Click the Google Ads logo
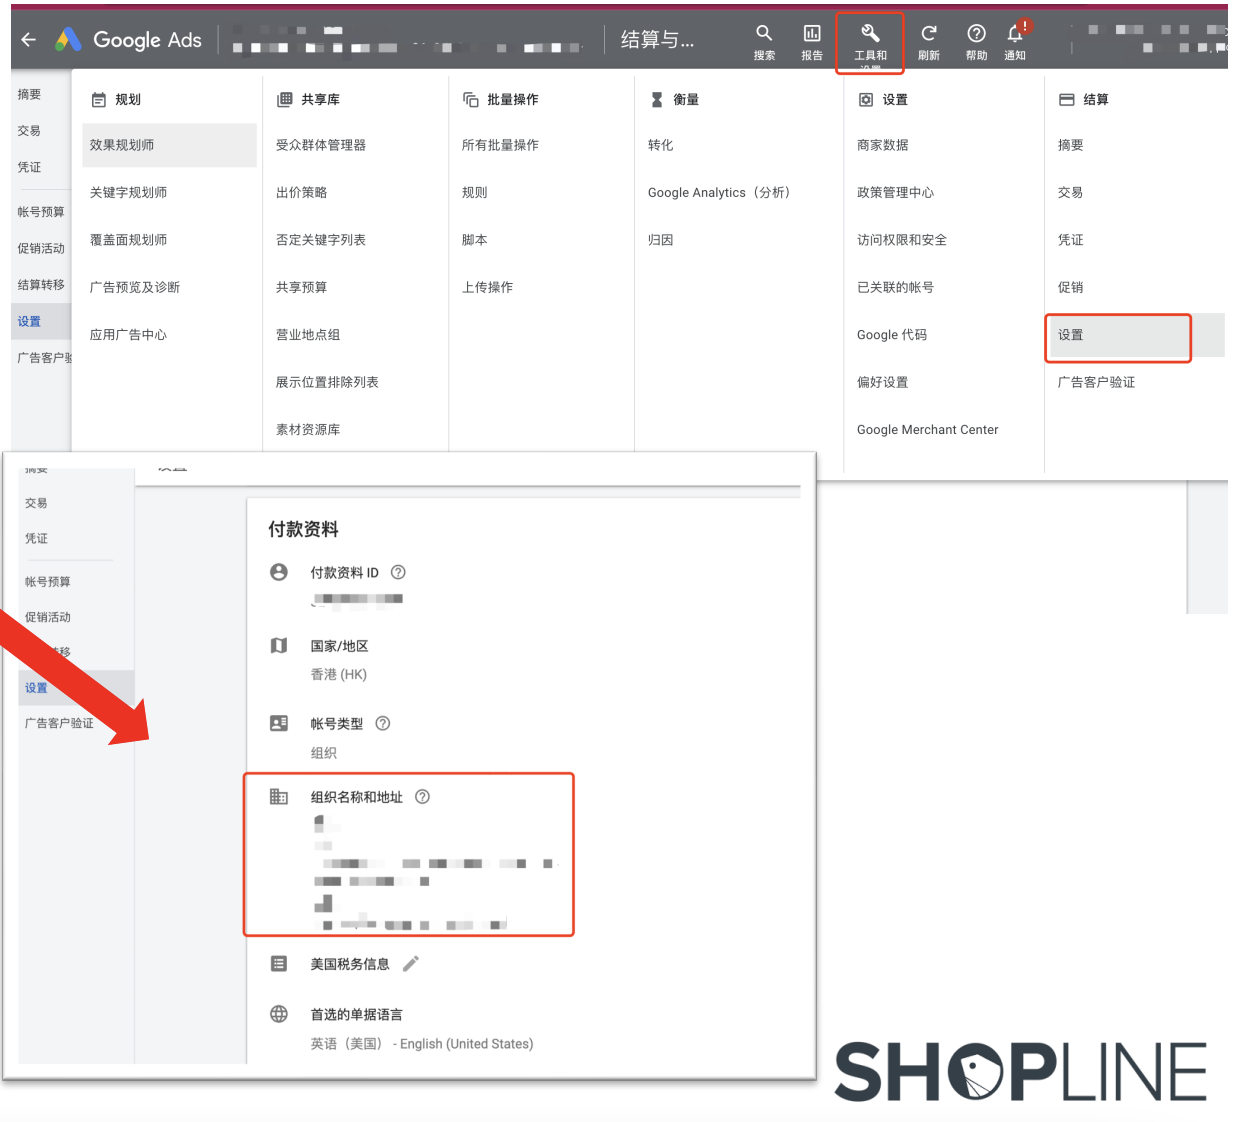Image resolution: width=1240 pixels, height=1122 pixels. [128, 40]
